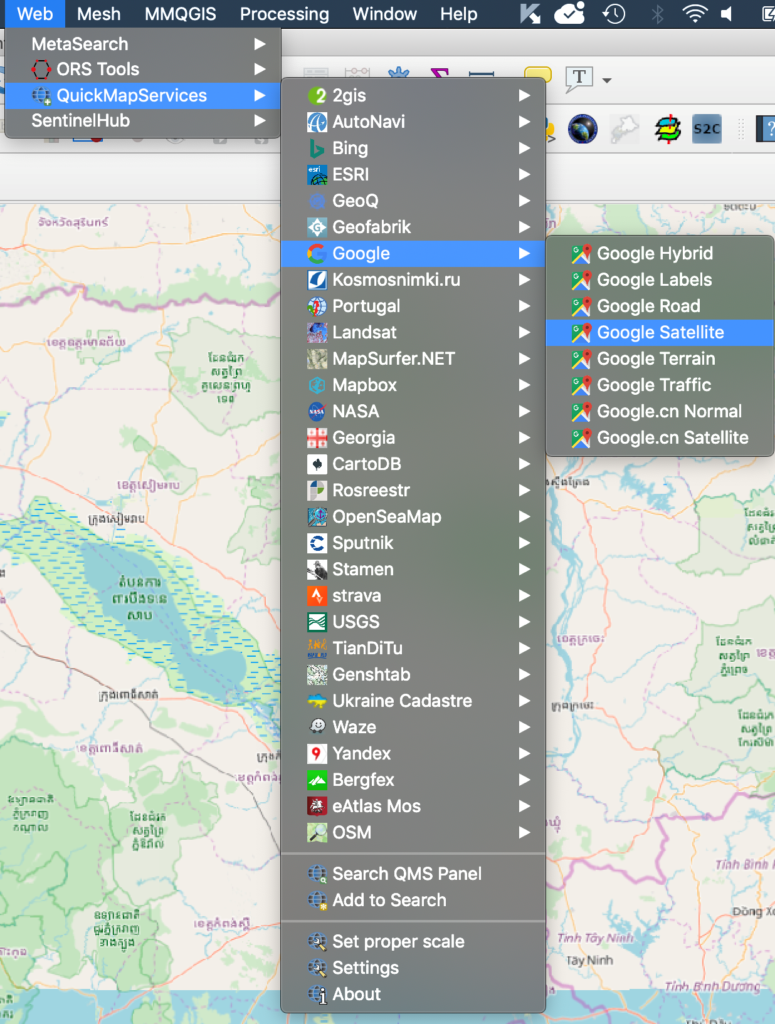Open the Processing menu
Screen dimensions: 775x1024
[284, 14]
